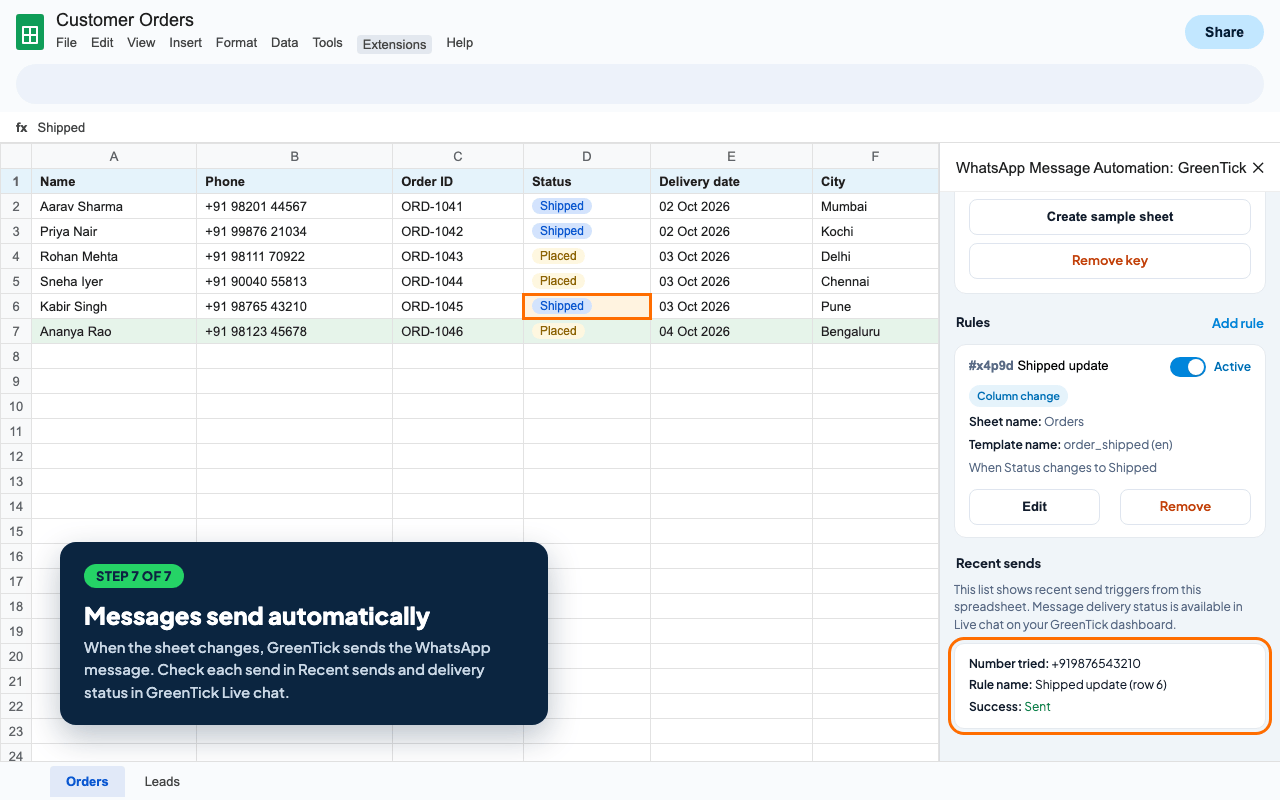Edit the Shipped update rule
The width and height of the screenshot is (1280, 800).
pyautogui.click(x=1034, y=507)
